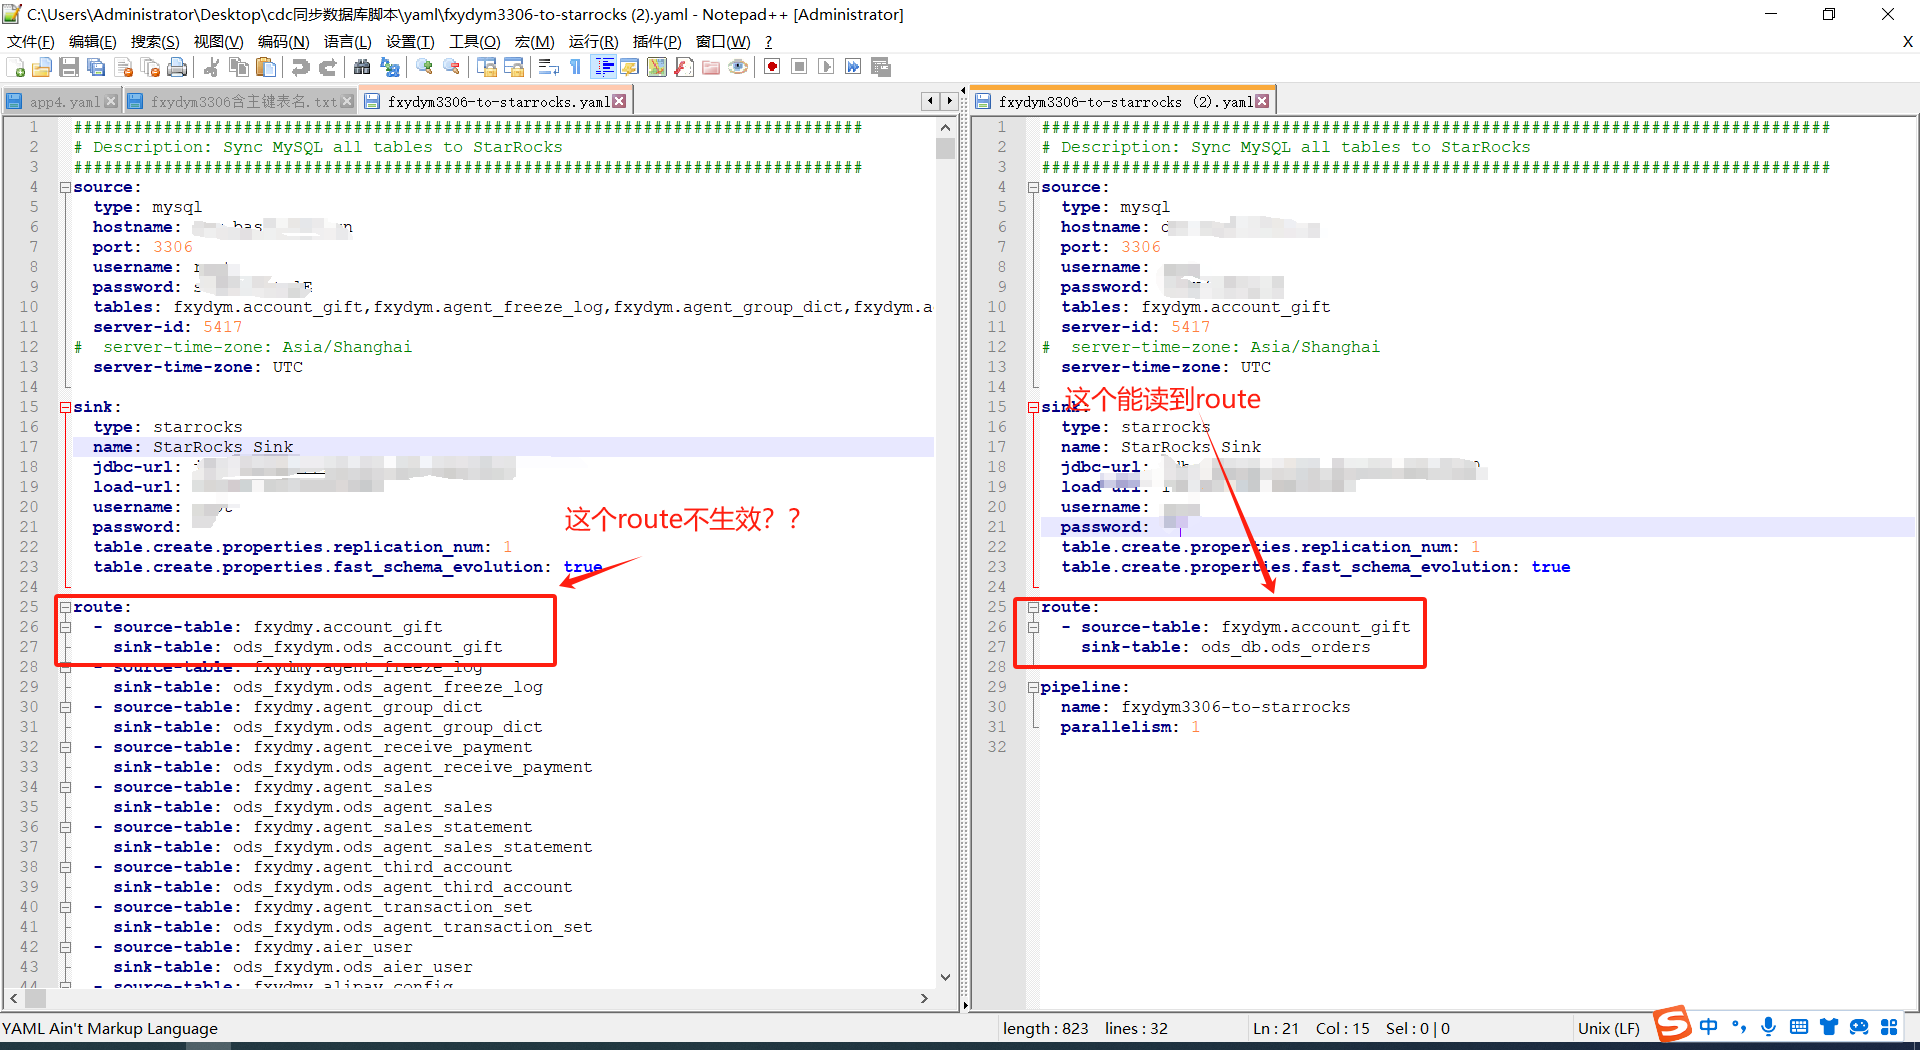
Task: Collapse the source block in right pane
Action: [x=1033, y=187]
